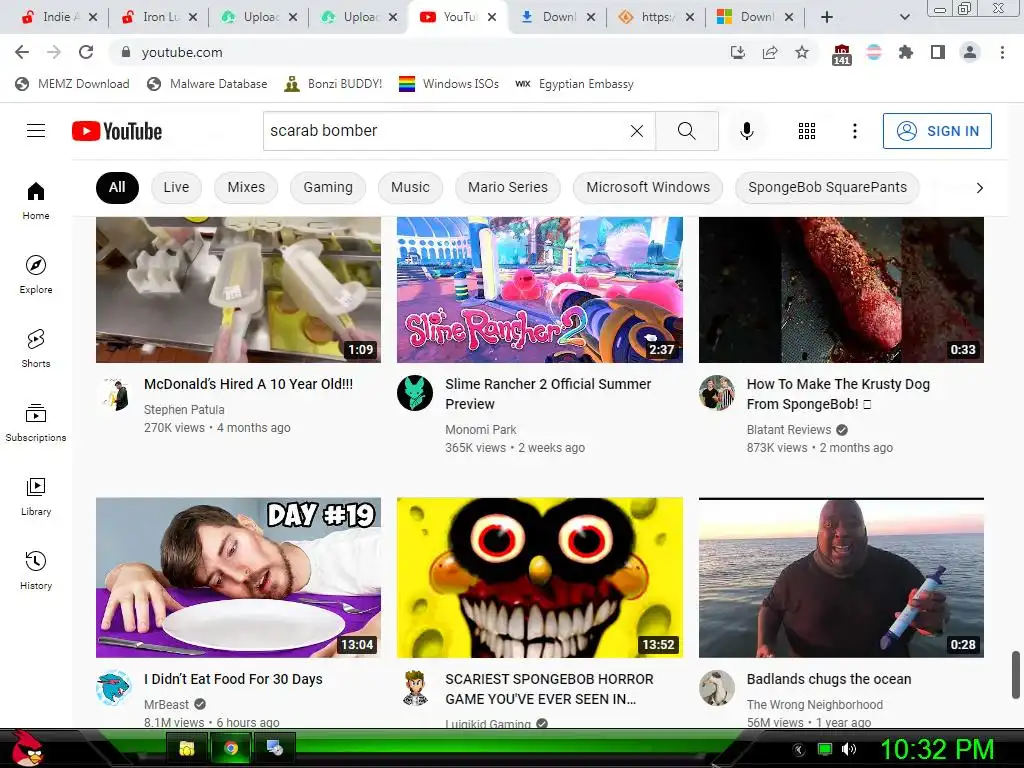Open Explore in sidebar
This screenshot has height=768, width=1024.
coord(36,274)
